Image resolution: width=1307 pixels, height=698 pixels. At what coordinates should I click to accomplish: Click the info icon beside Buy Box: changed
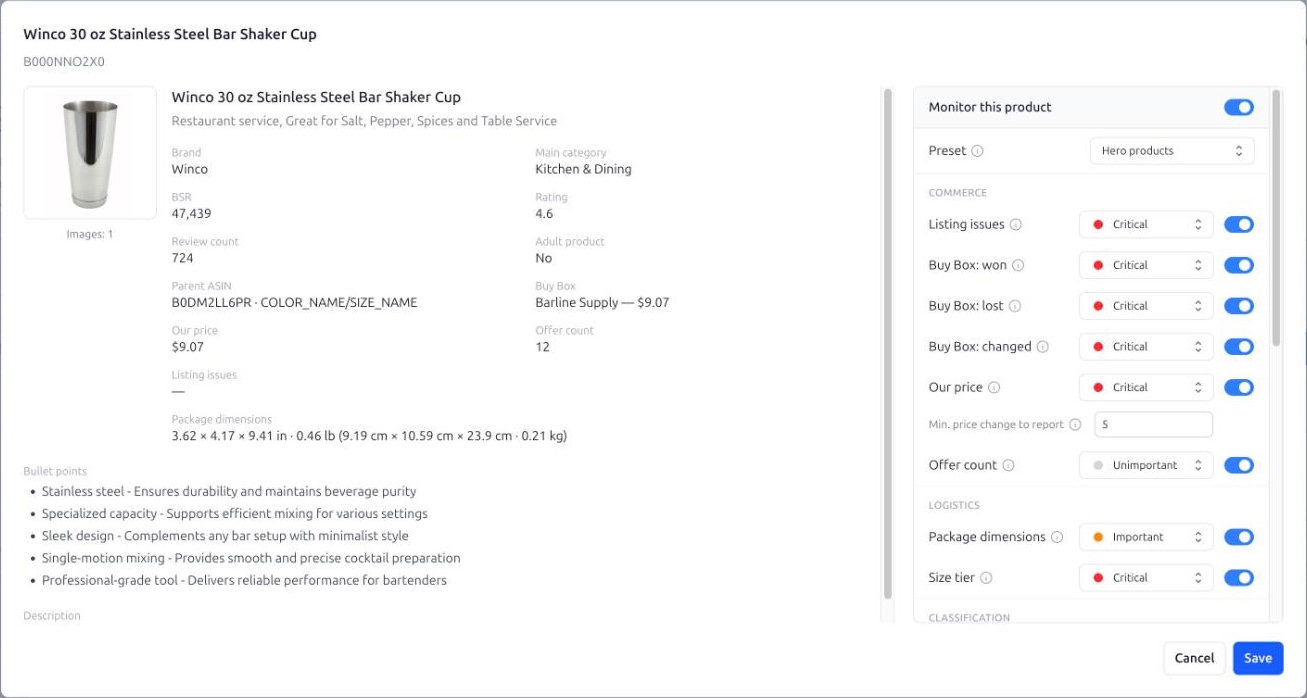pos(1042,347)
